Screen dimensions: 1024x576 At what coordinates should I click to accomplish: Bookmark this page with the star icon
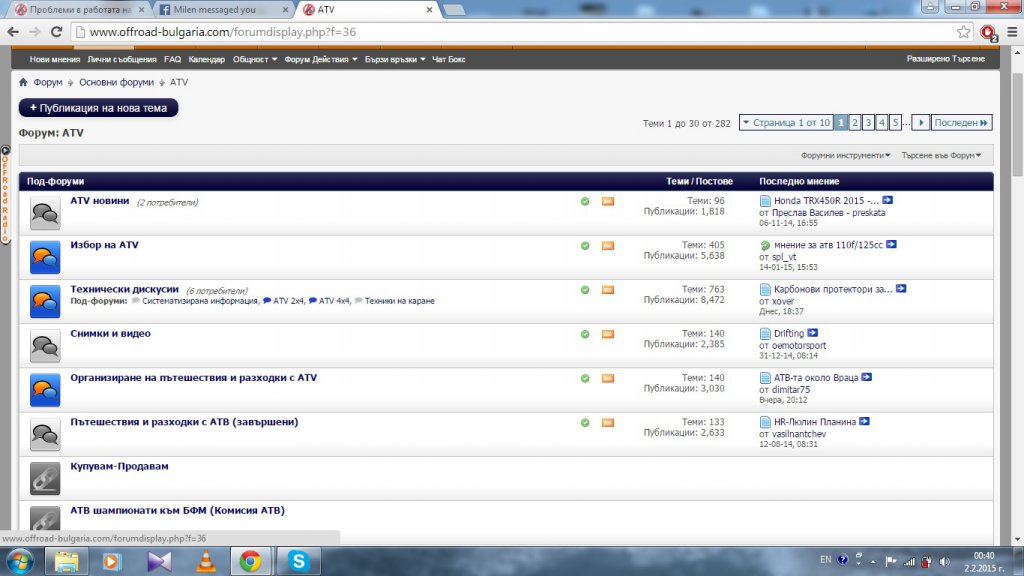(x=963, y=32)
